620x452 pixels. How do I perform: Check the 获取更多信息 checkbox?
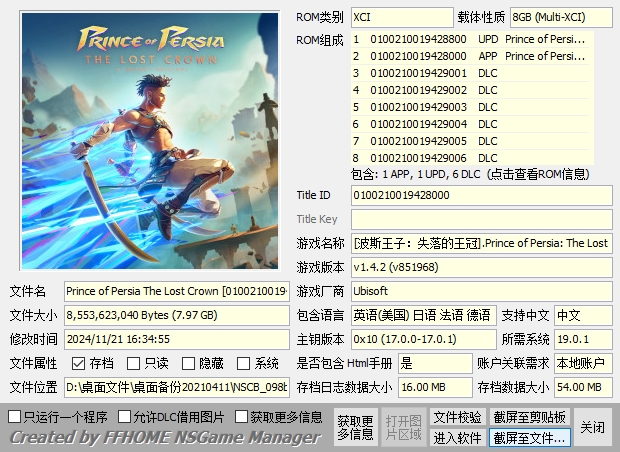click(241, 416)
